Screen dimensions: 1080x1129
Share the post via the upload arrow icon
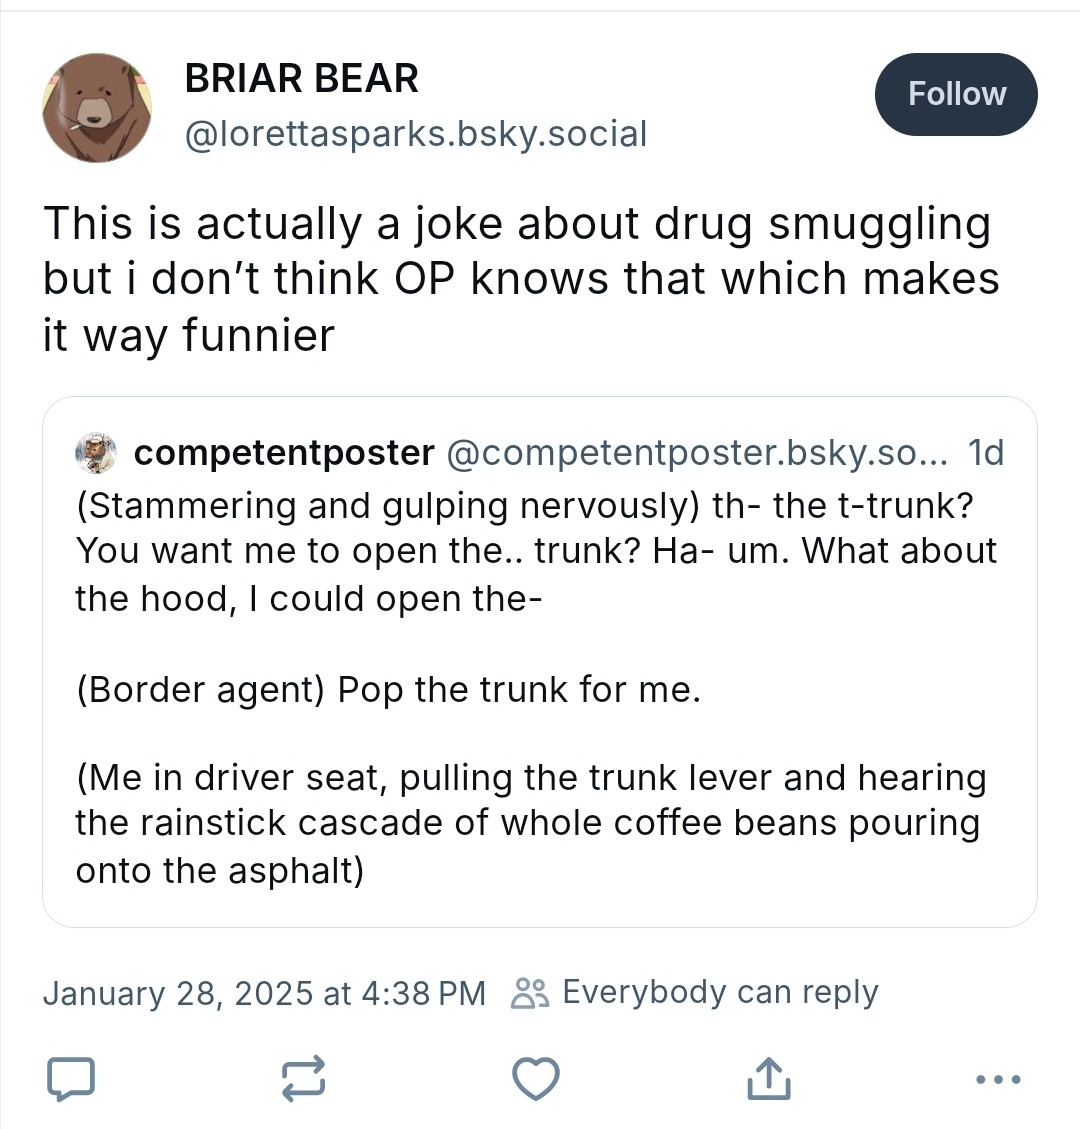pos(768,1078)
